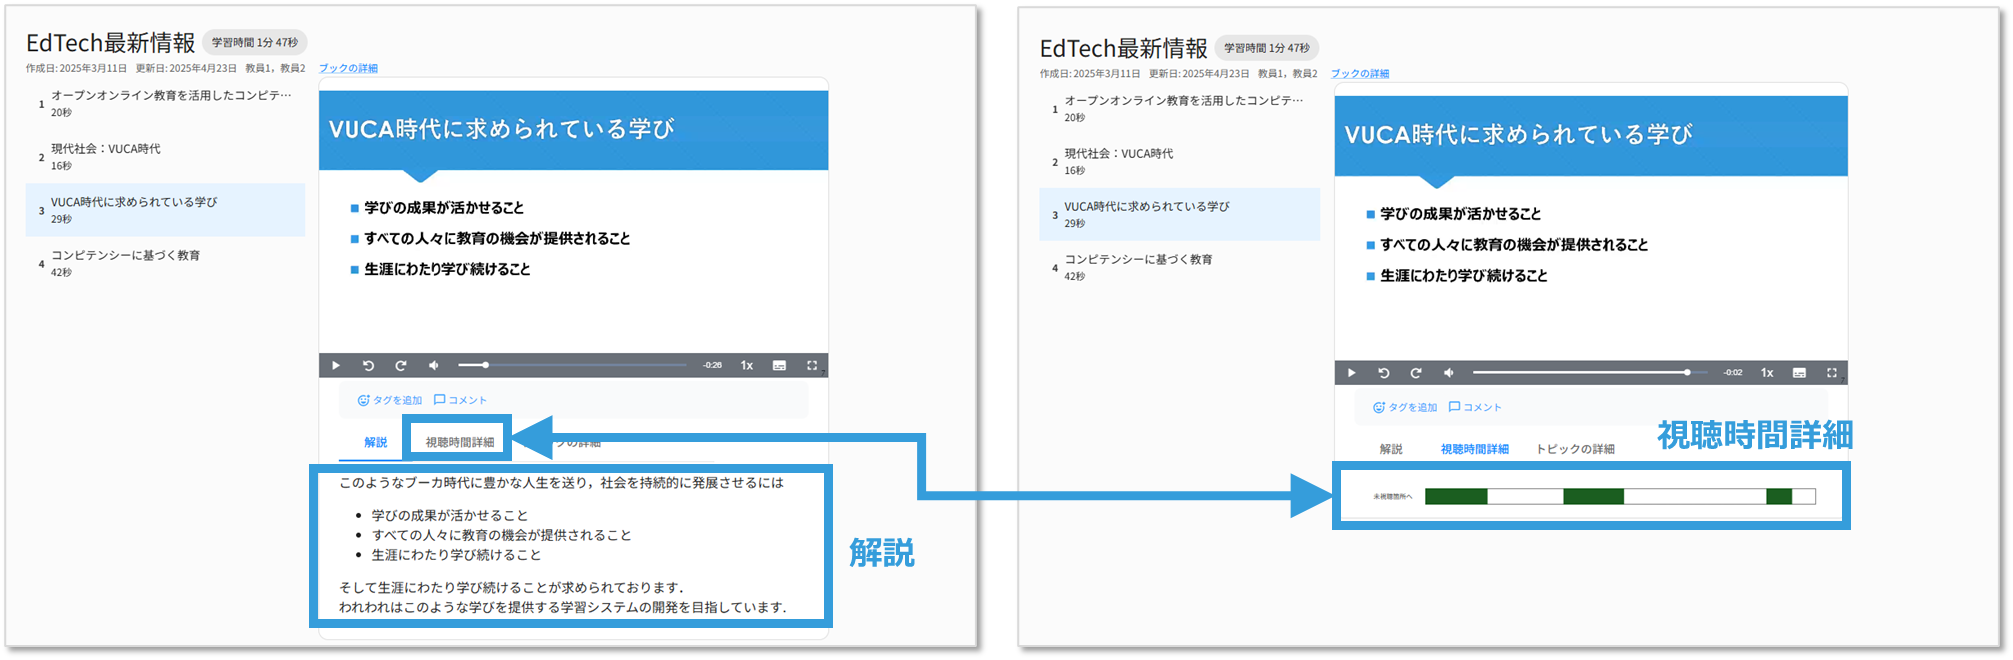Click rewind icon in the -0:02 player
The image size is (2013, 660).
(1383, 373)
